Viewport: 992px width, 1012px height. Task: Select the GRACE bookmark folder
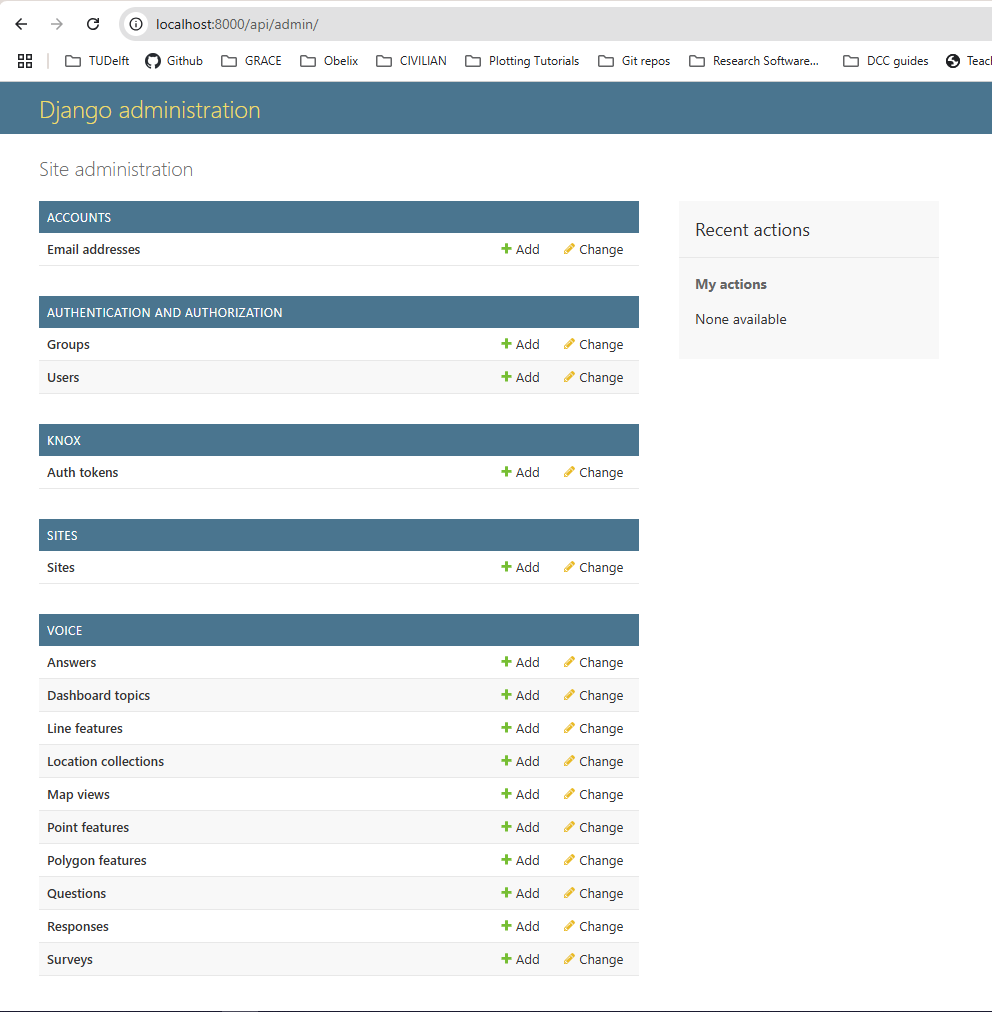click(x=251, y=61)
